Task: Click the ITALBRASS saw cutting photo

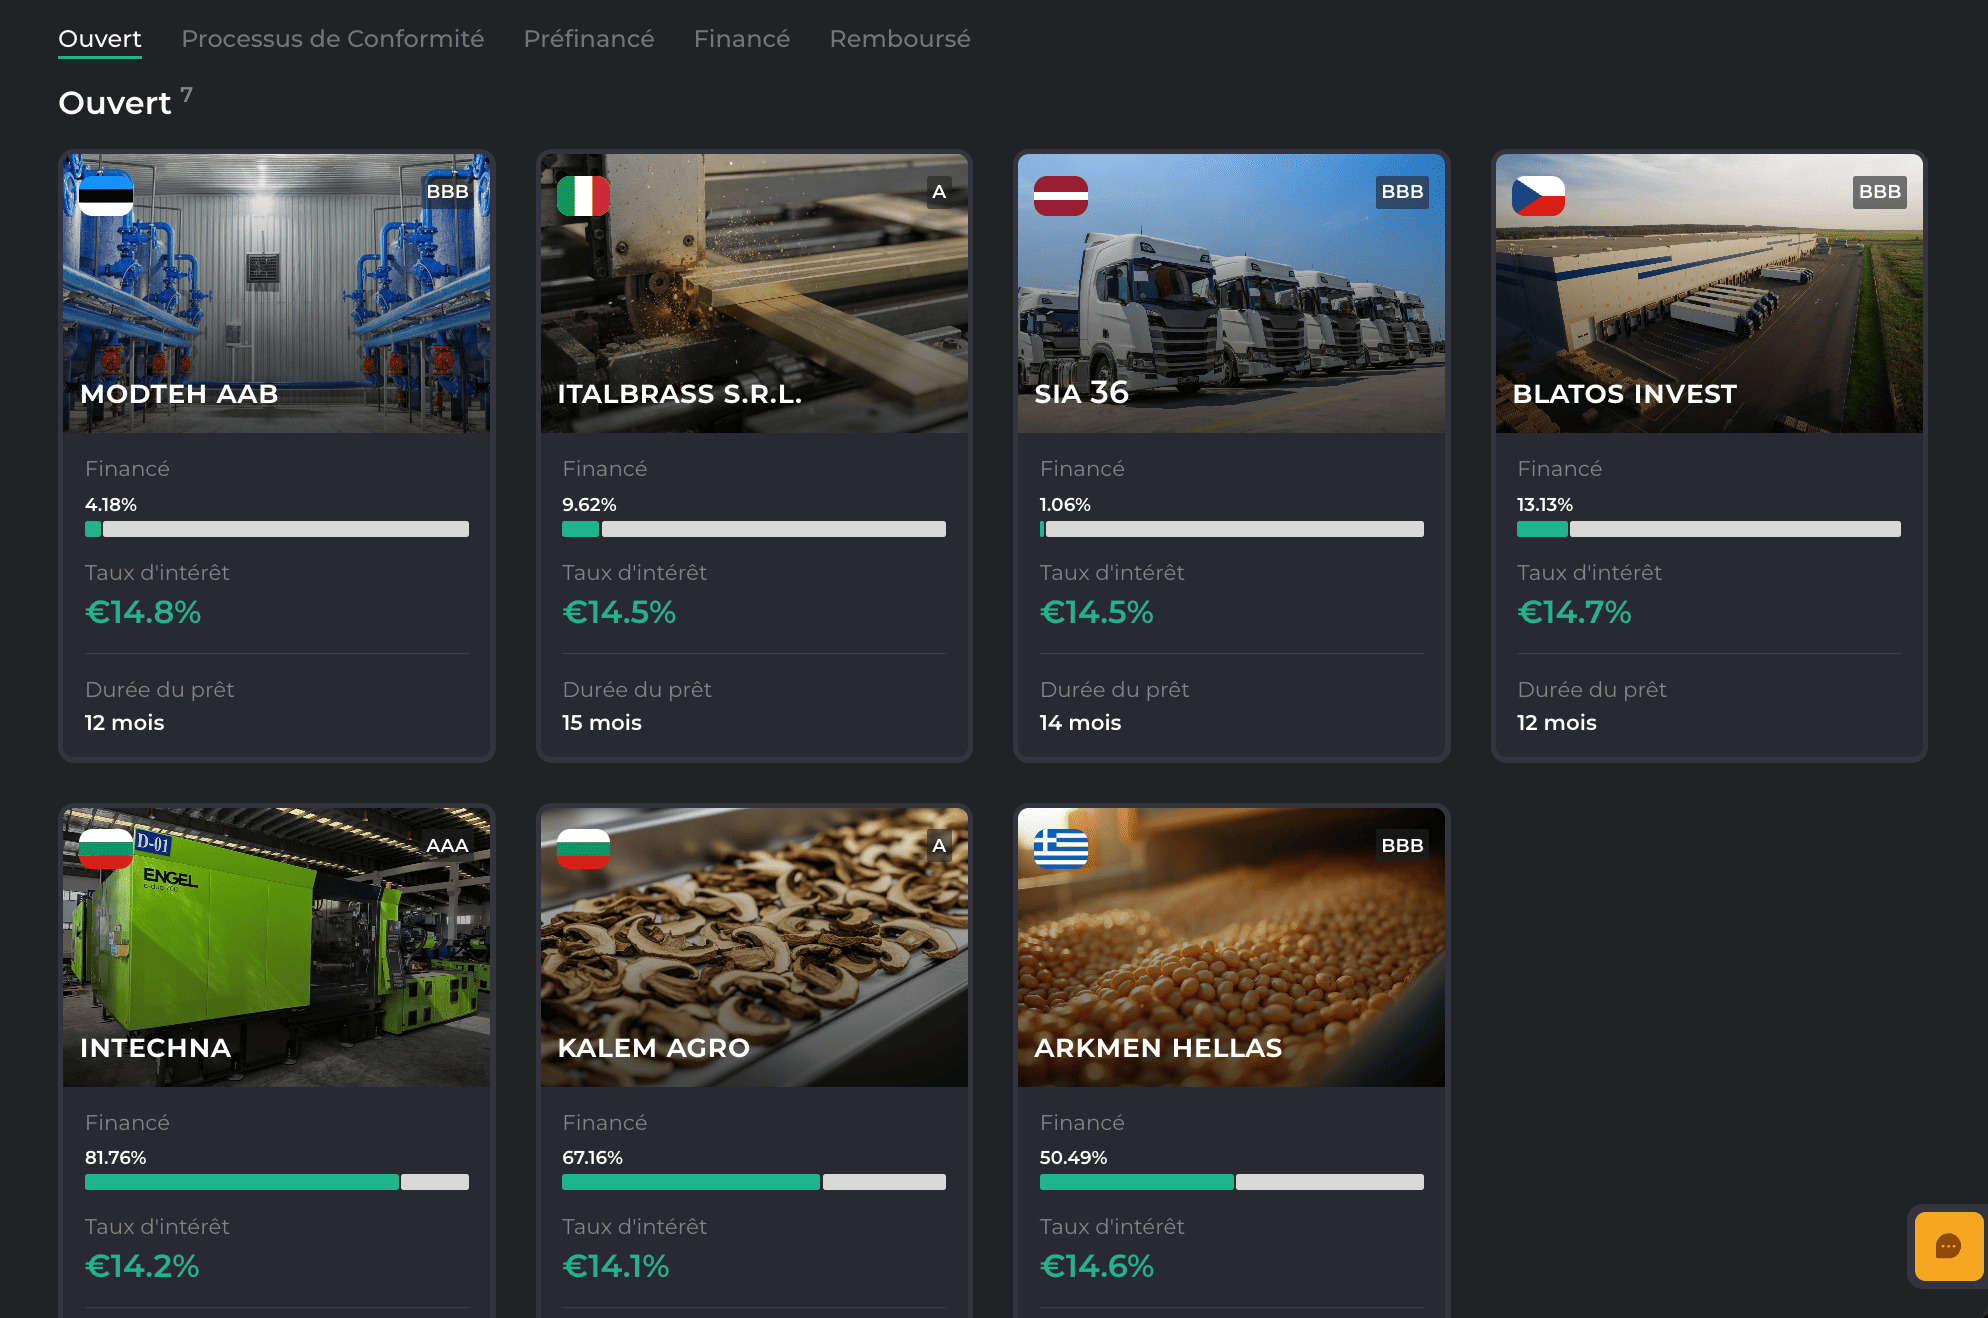Action: [754, 293]
